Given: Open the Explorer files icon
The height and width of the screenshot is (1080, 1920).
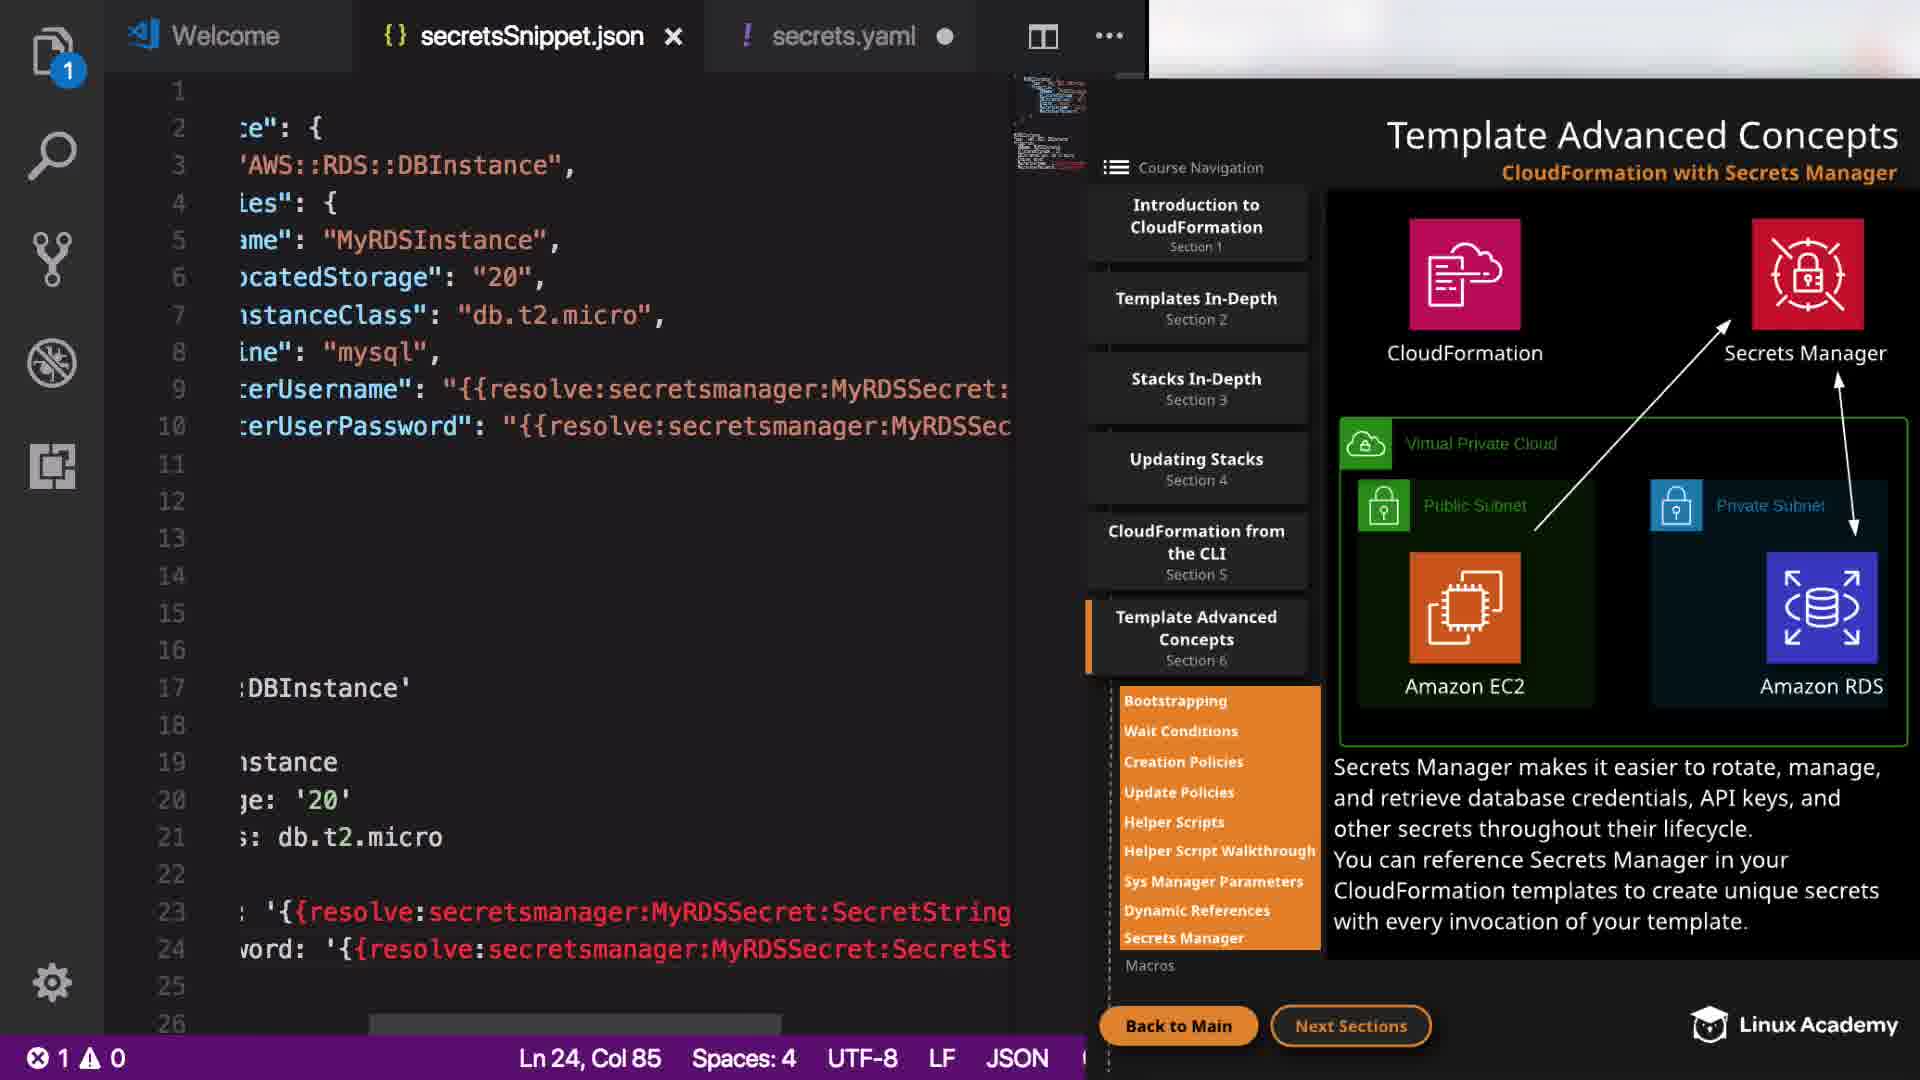Looking at the screenshot, I should pyautogui.click(x=52, y=52).
